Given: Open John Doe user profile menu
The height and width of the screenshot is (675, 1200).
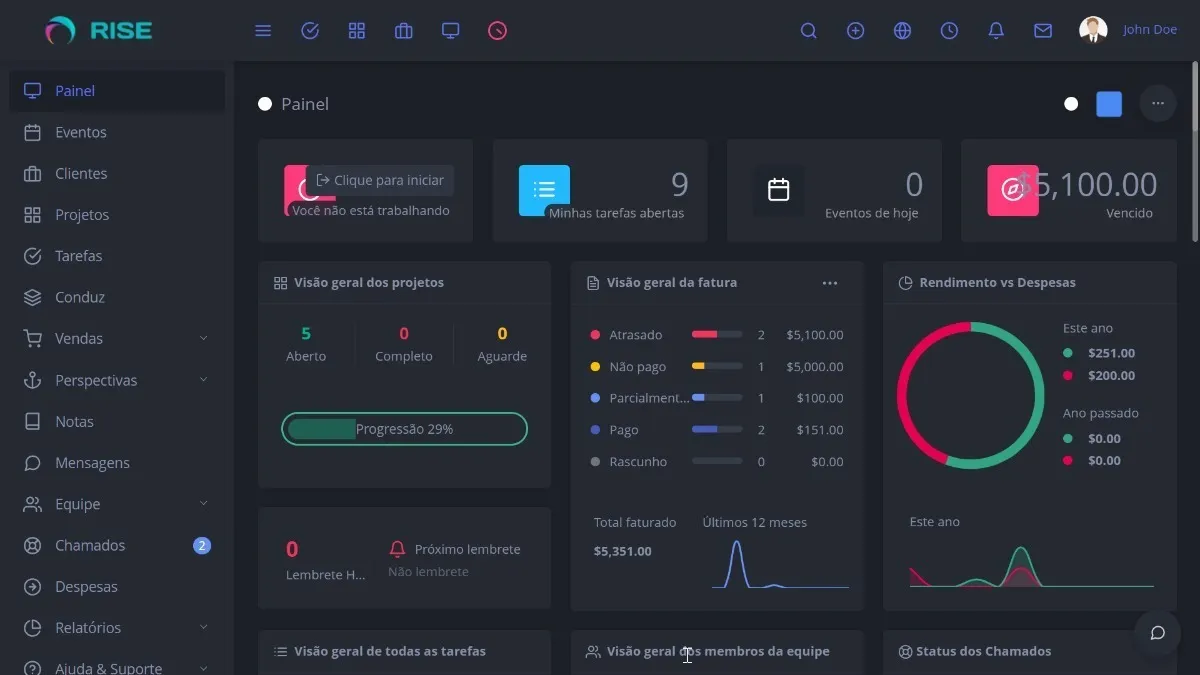Looking at the screenshot, I should point(1128,30).
